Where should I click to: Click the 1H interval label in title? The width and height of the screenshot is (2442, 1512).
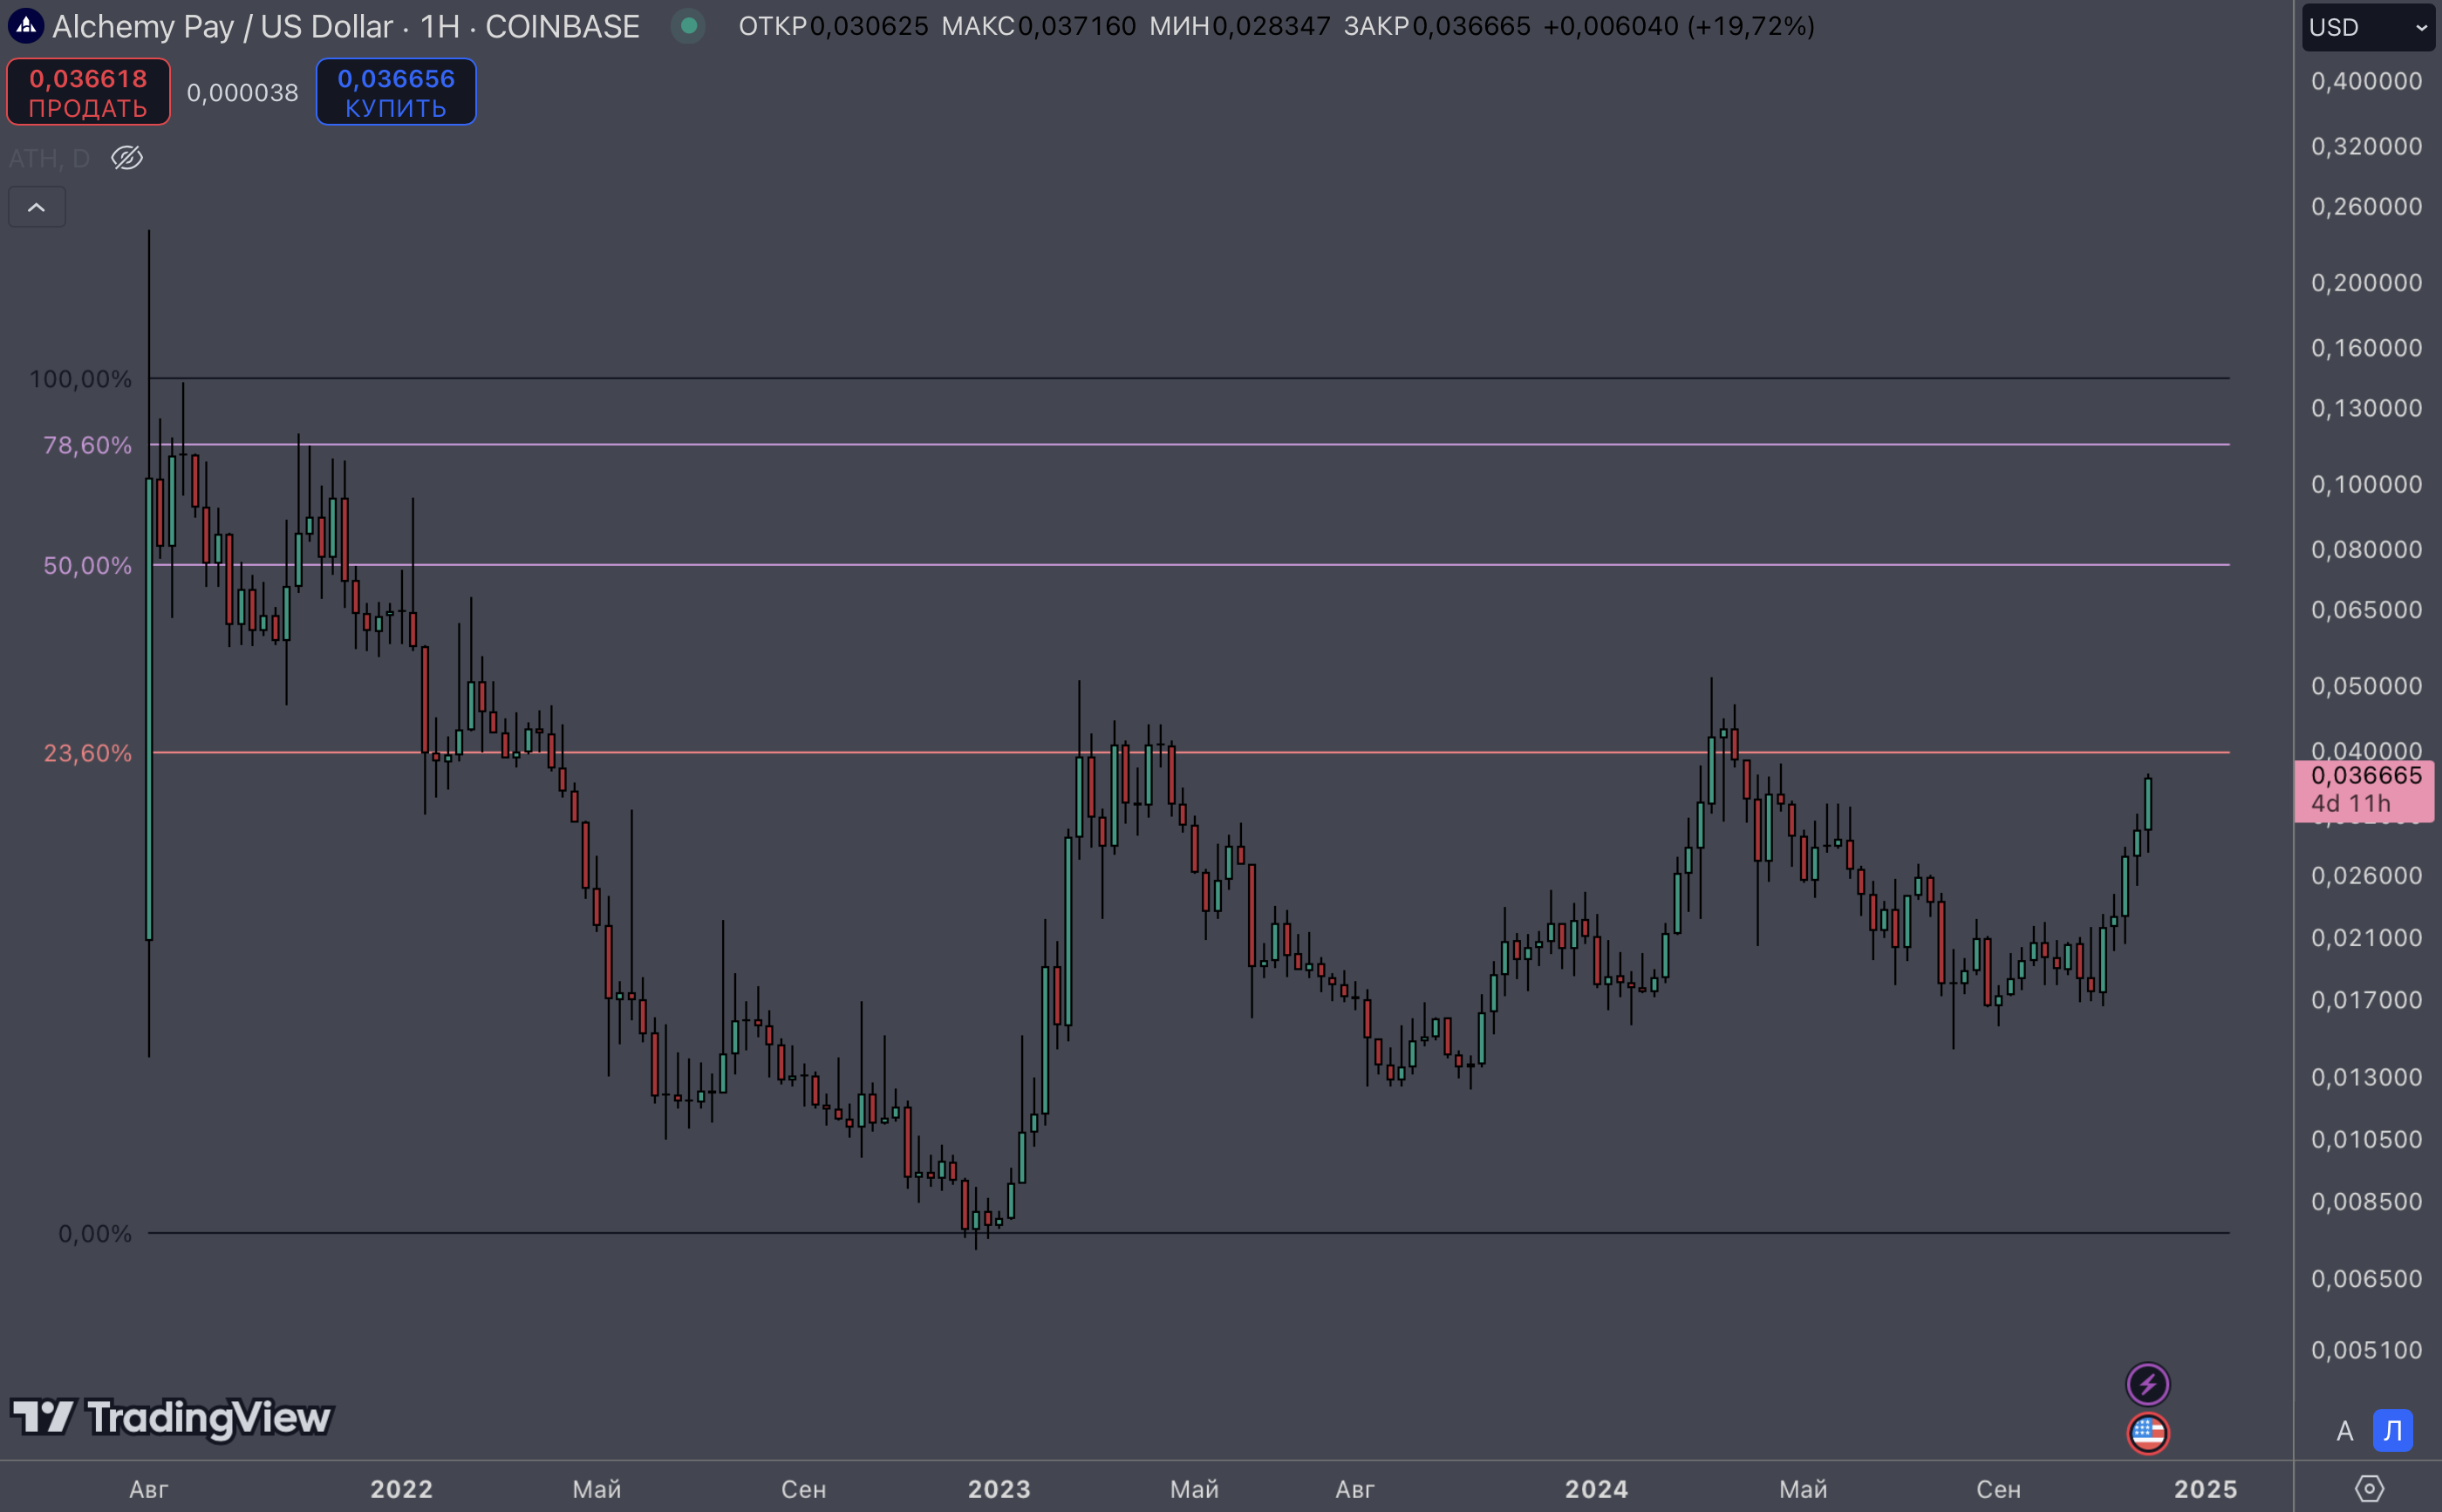coord(439,26)
